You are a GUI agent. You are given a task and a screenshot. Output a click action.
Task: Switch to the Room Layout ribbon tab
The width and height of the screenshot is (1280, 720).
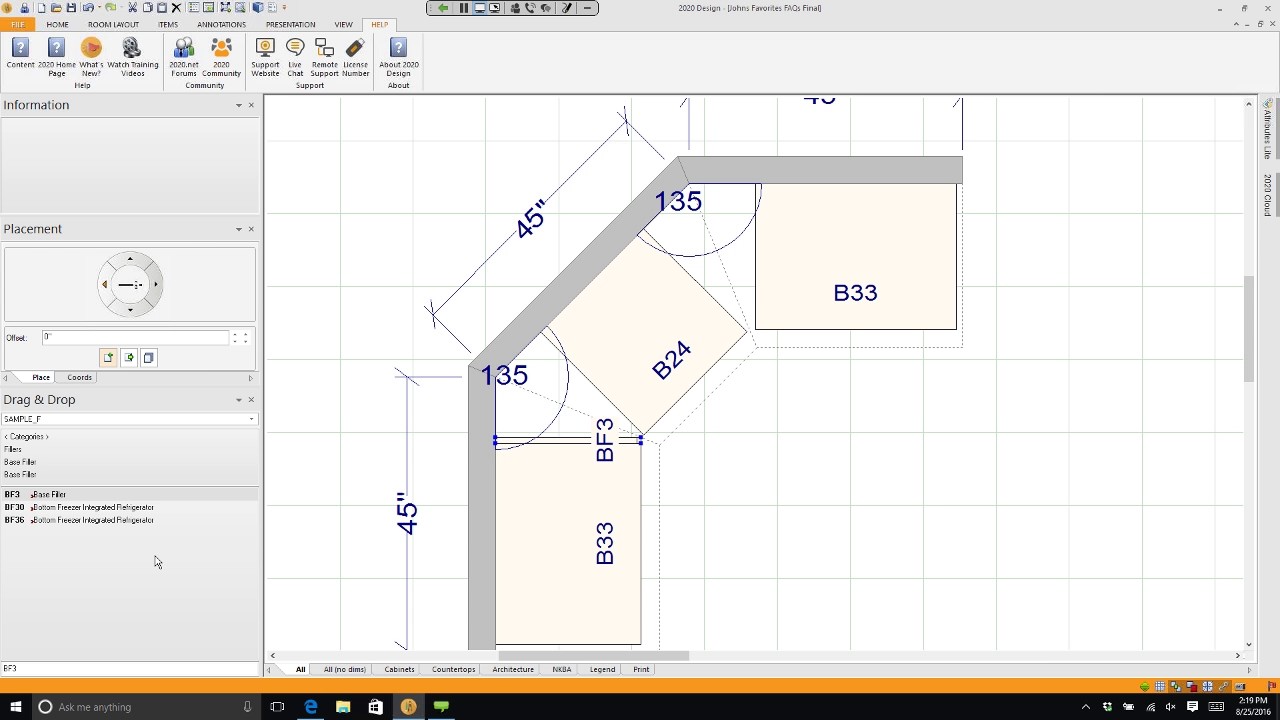(x=113, y=24)
